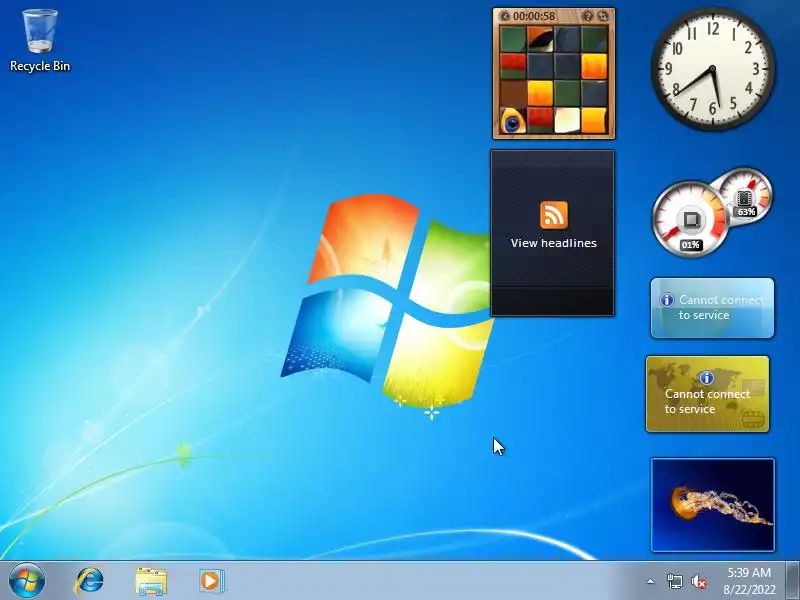Open the Windows Start menu

pyautogui.click(x=27, y=581)
